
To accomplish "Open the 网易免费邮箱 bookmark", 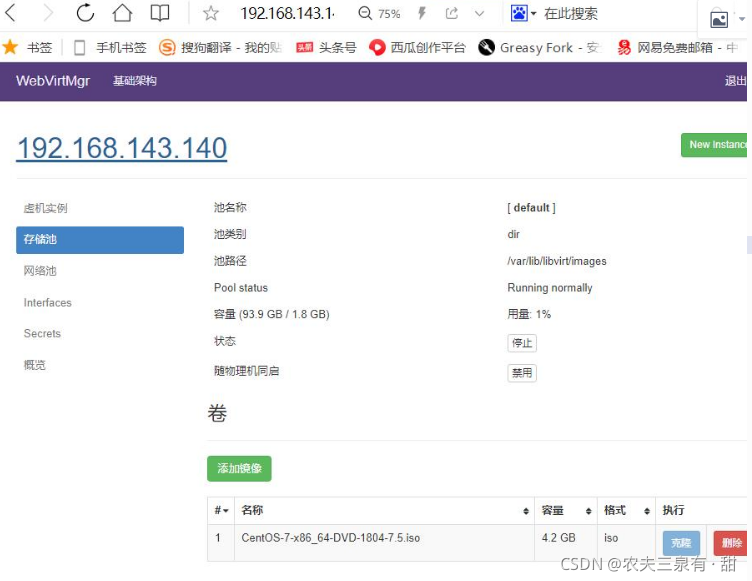I will click(x=677, y=47).
